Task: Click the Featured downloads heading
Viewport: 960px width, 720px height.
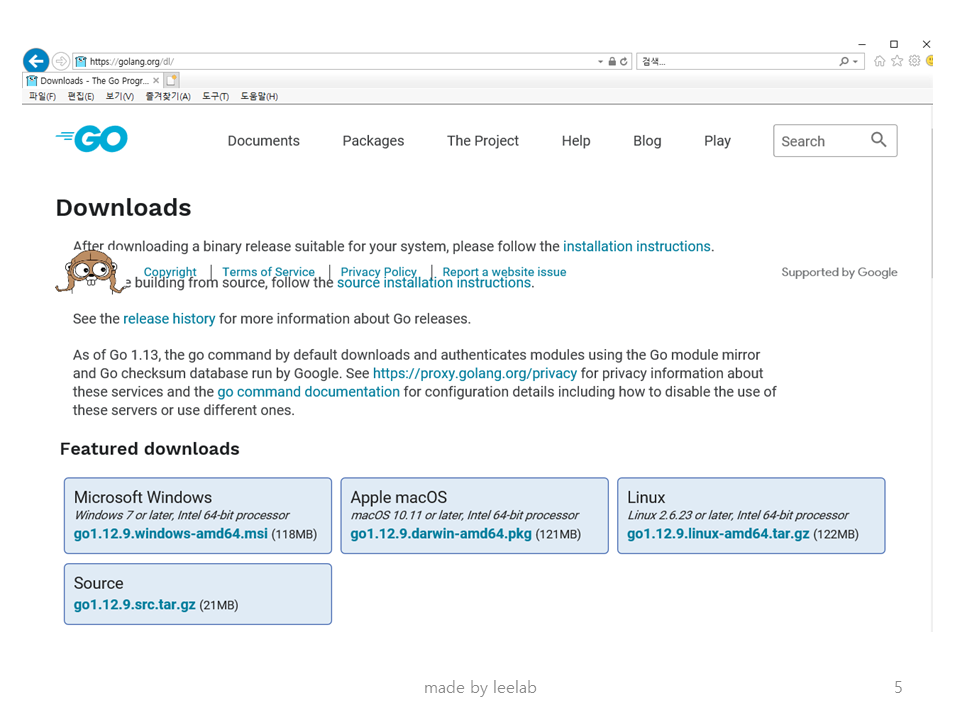Action: (x=150, y=449)
